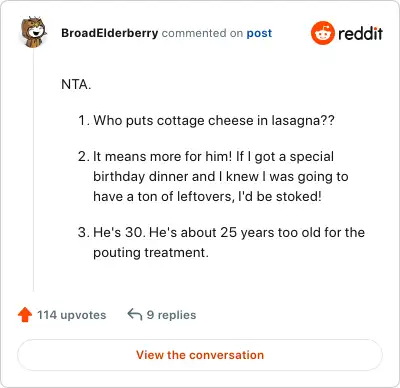Click the 'pouting treatment.' line

(x=151, y=252)
